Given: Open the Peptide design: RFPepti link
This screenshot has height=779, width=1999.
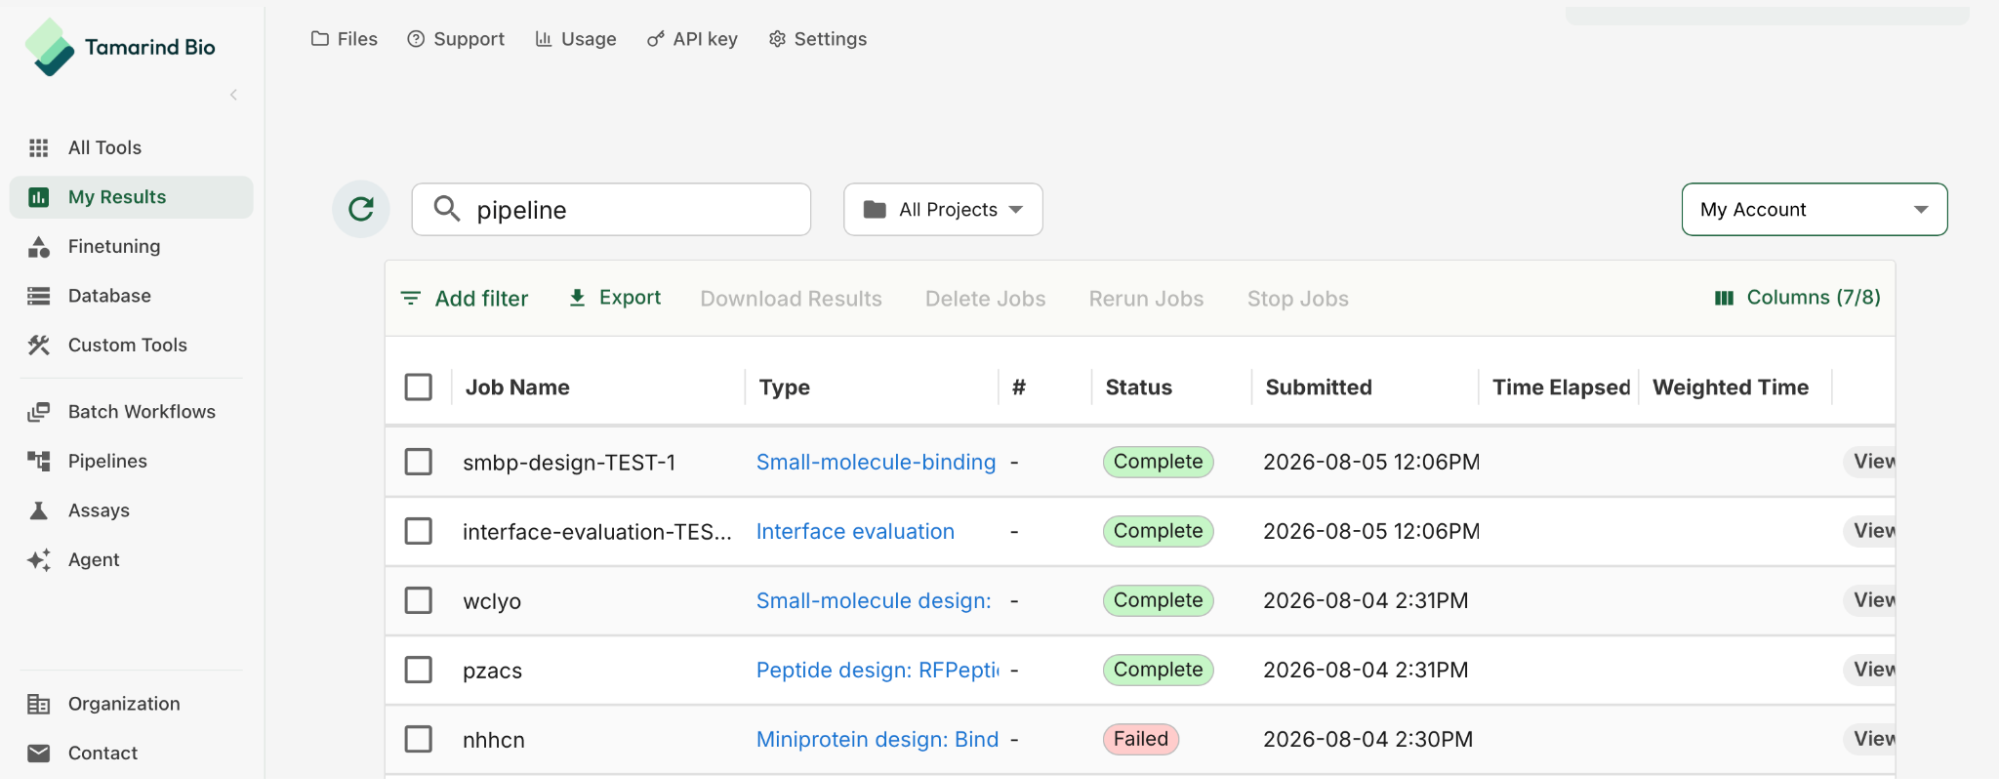Looking at the screenshot, I should [878, 670].
